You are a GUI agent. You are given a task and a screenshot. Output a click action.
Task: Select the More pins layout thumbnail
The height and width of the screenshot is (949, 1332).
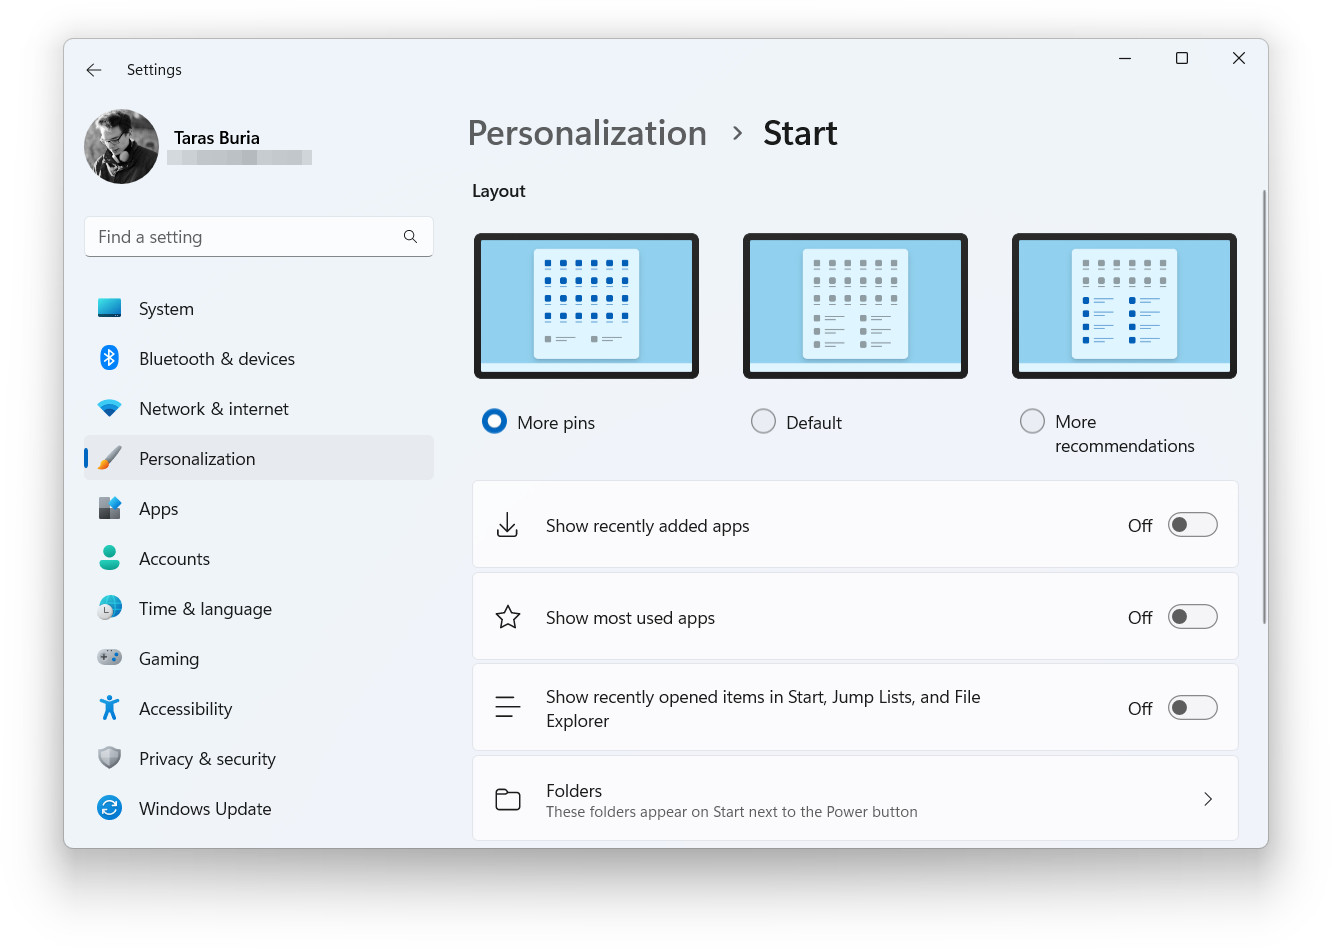(x=586, y=305)
